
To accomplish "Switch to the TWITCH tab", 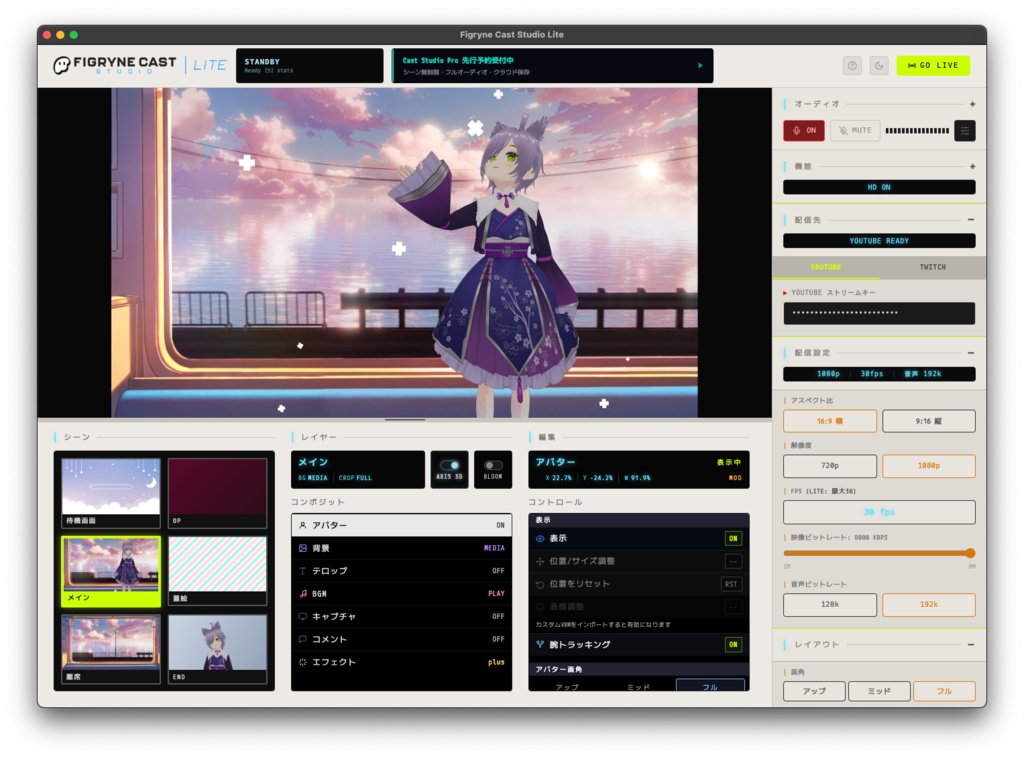I will click(x=933, y=267).
